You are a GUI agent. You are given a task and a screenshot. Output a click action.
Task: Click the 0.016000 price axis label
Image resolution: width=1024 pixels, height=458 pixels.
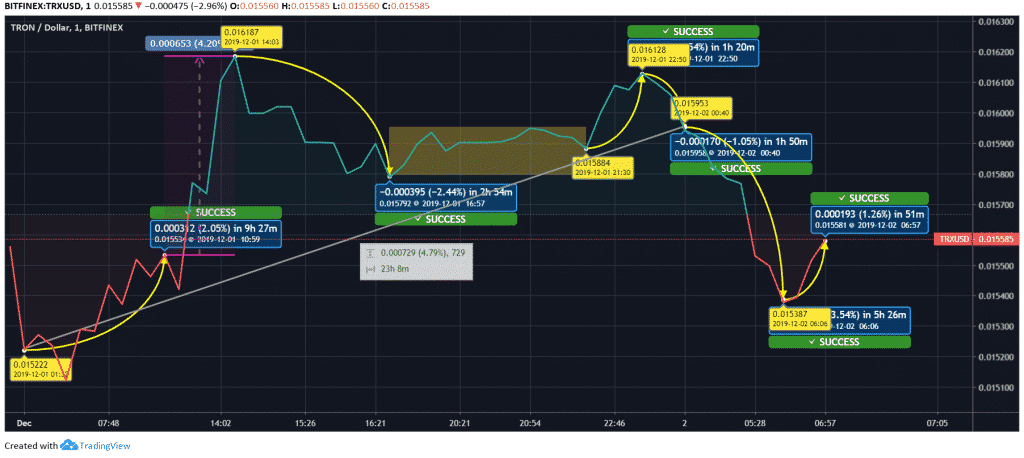pos(997,114)
